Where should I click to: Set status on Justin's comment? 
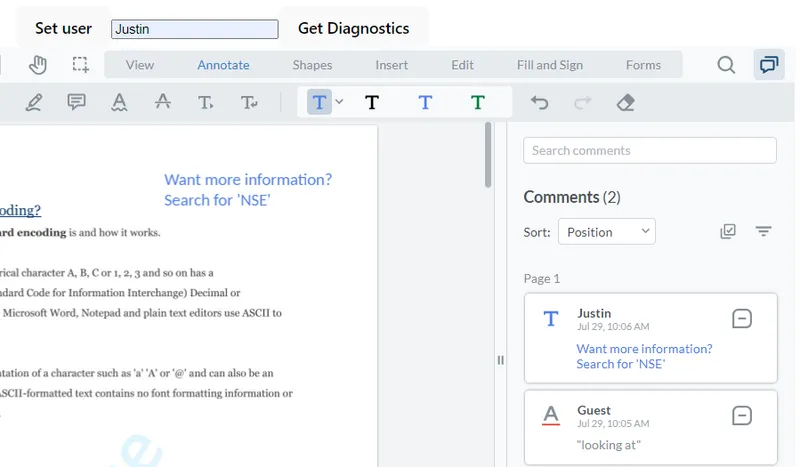pos(742,318)
